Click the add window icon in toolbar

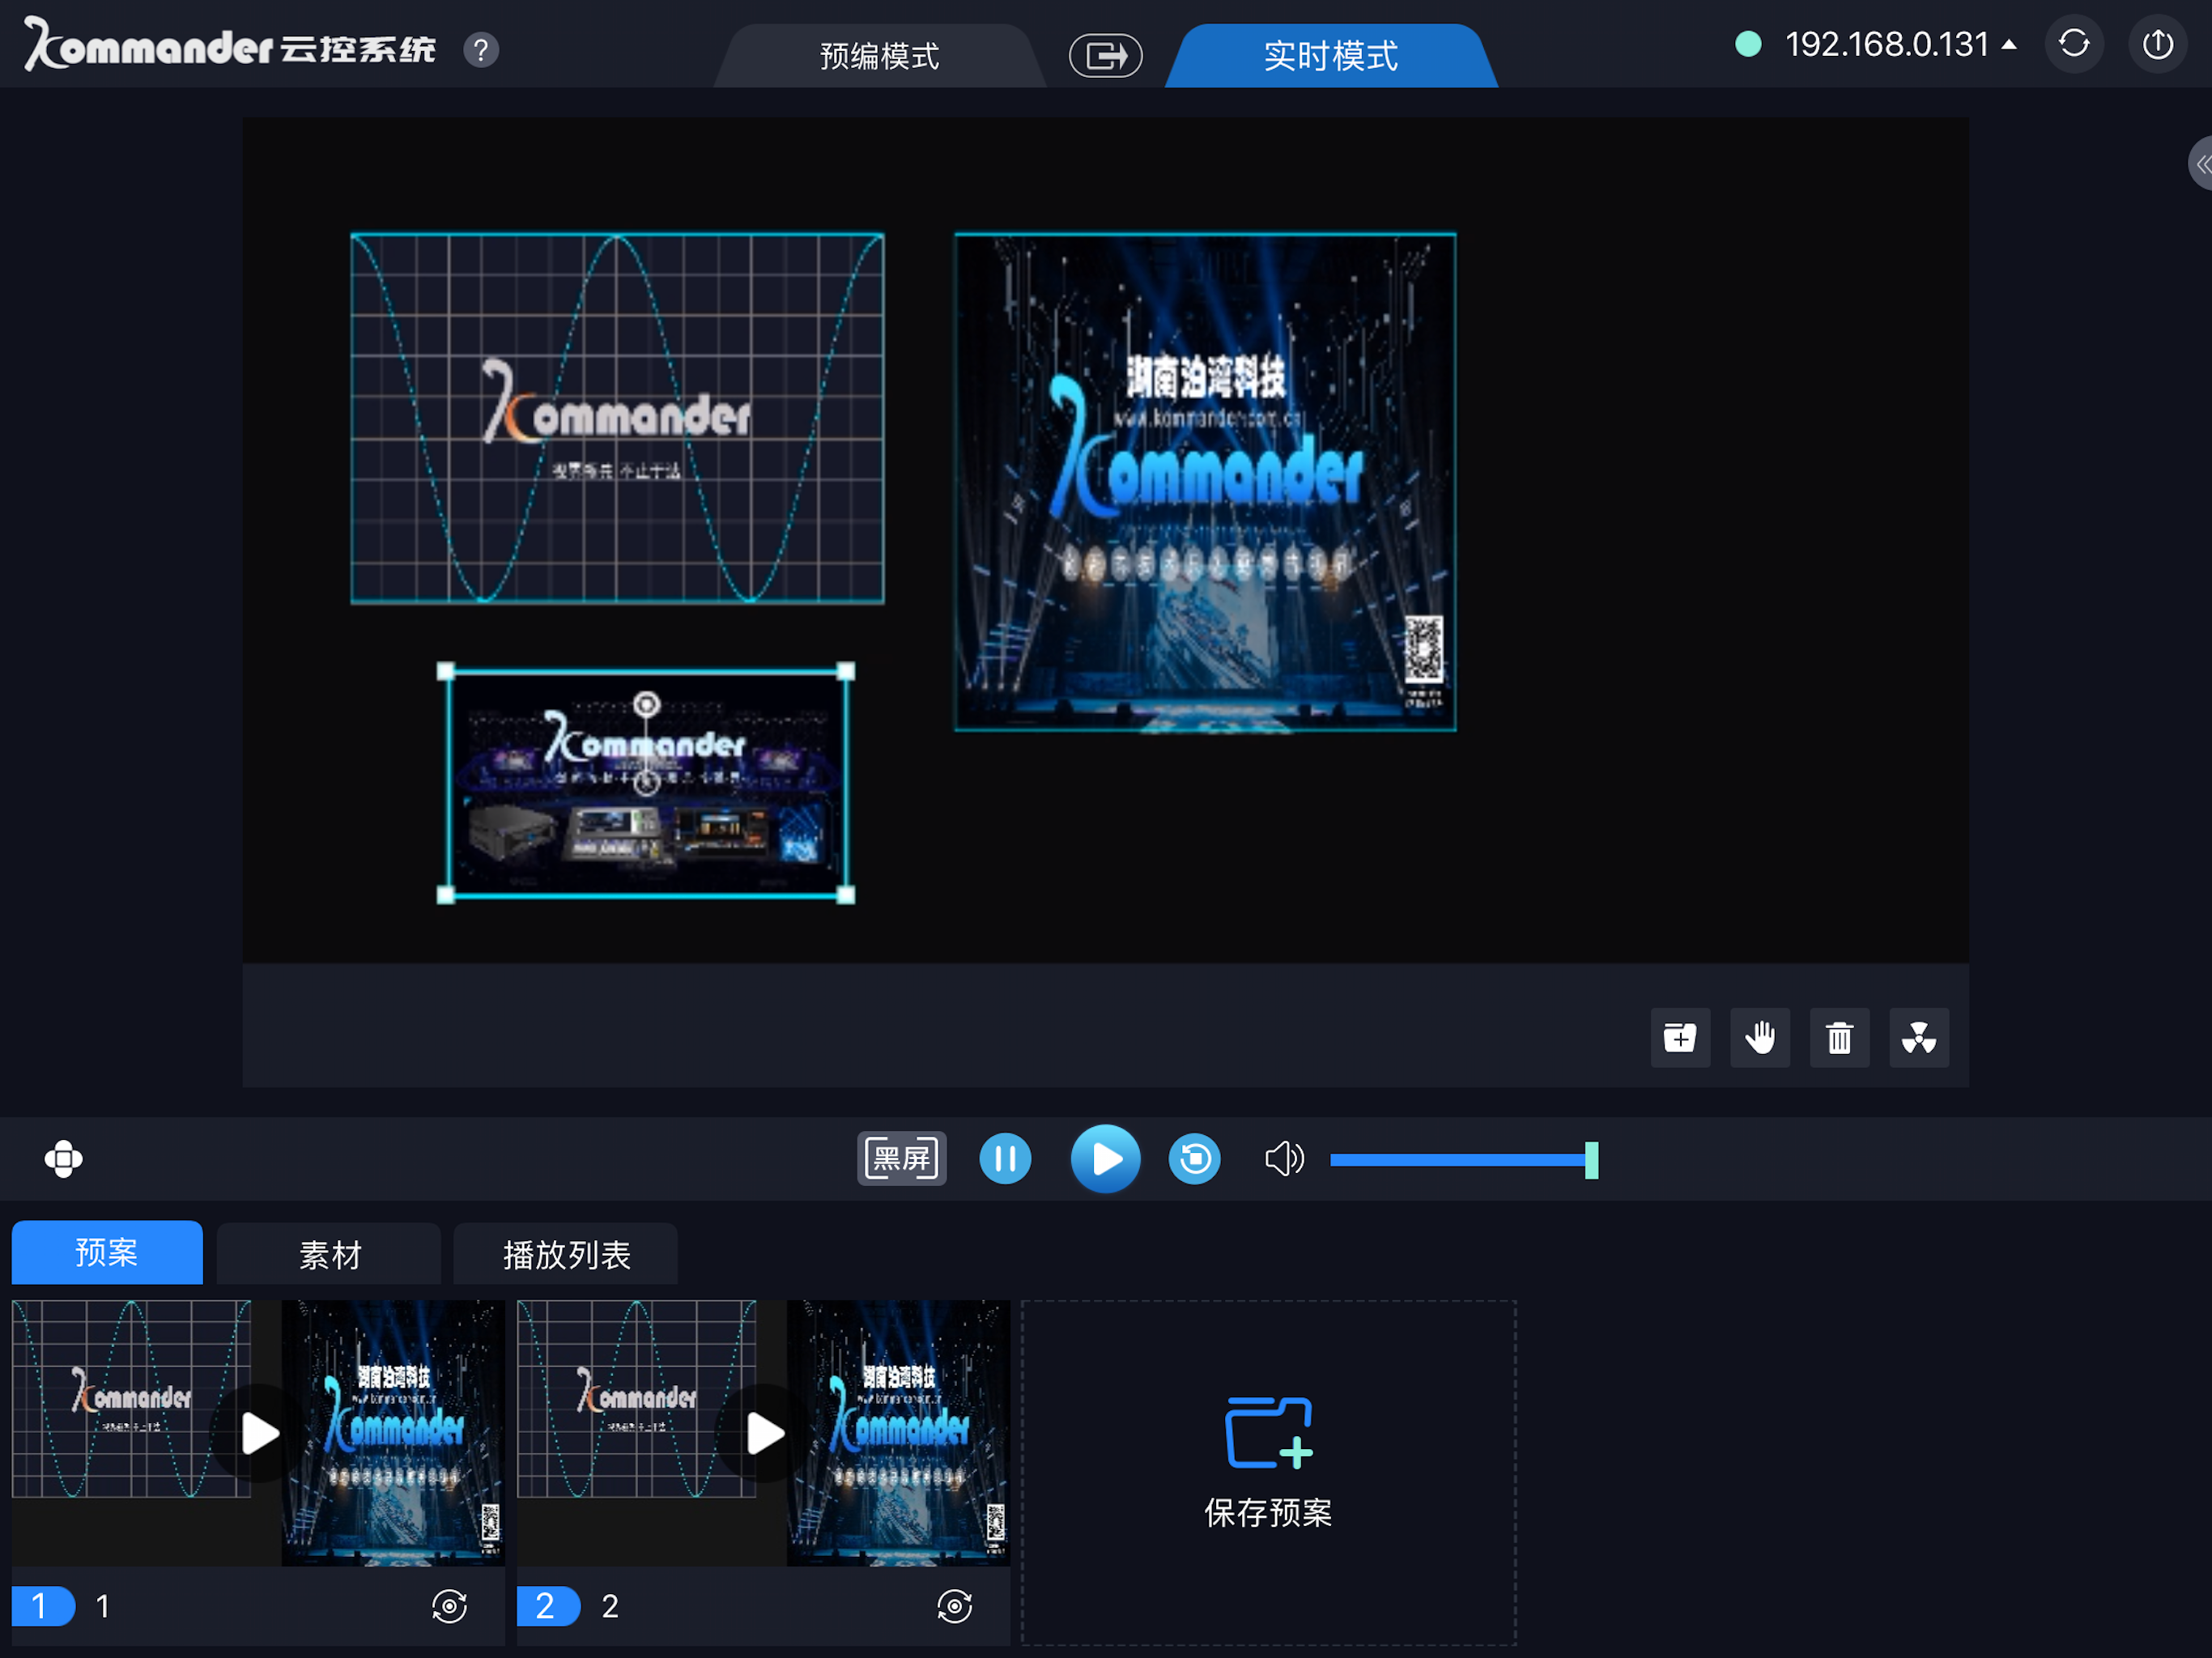click(x=1680, y=1038)
